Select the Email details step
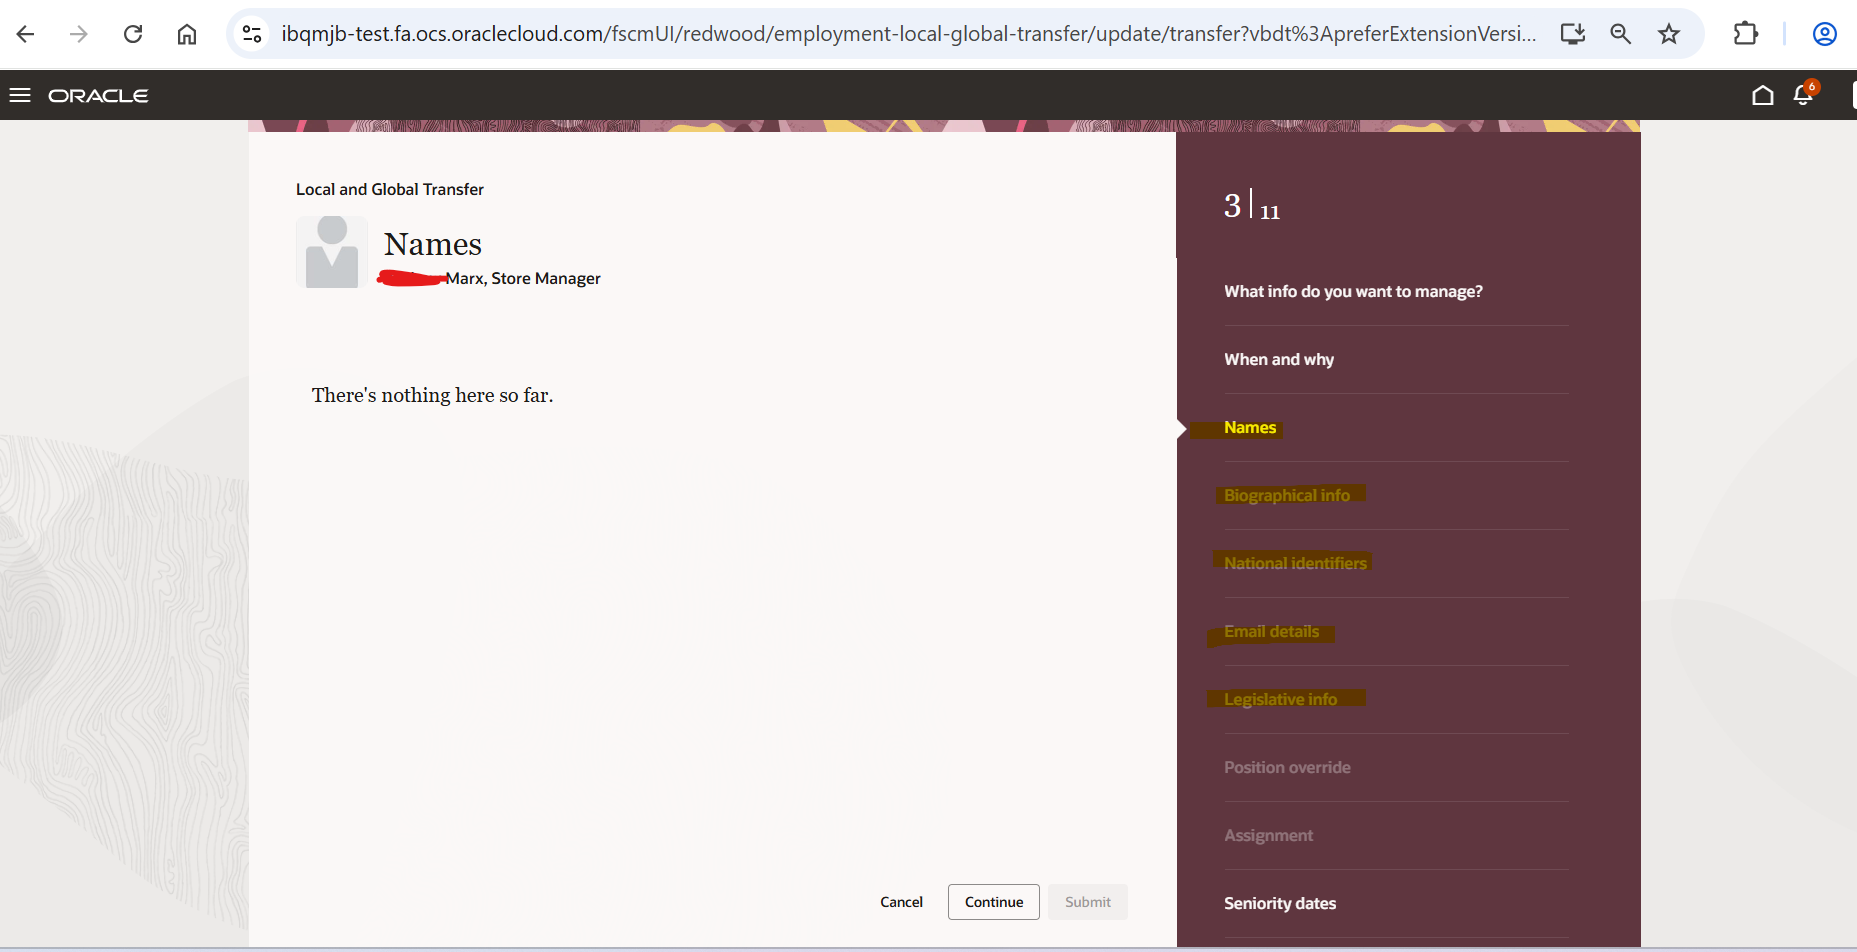Image resolution: width=1857 pixels, height=952 pixels. pyautogui.click(x=1271, y=630)
